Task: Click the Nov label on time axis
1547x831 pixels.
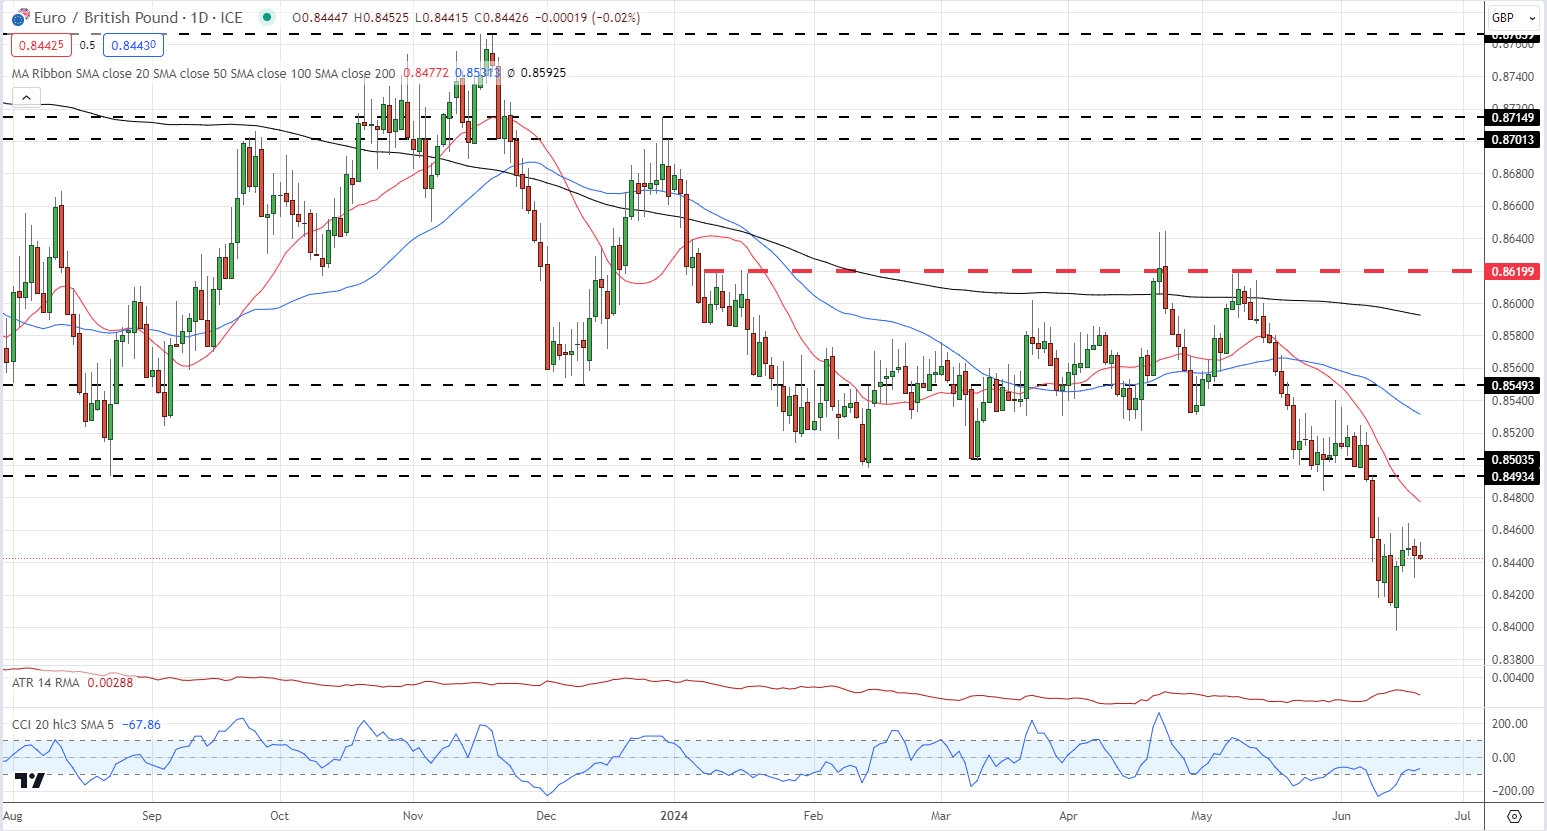Action: pyautogui.click(x=413, y=816)
